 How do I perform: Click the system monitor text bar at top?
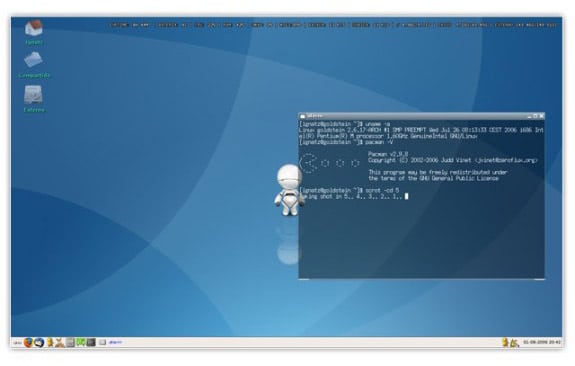(333, 25)
